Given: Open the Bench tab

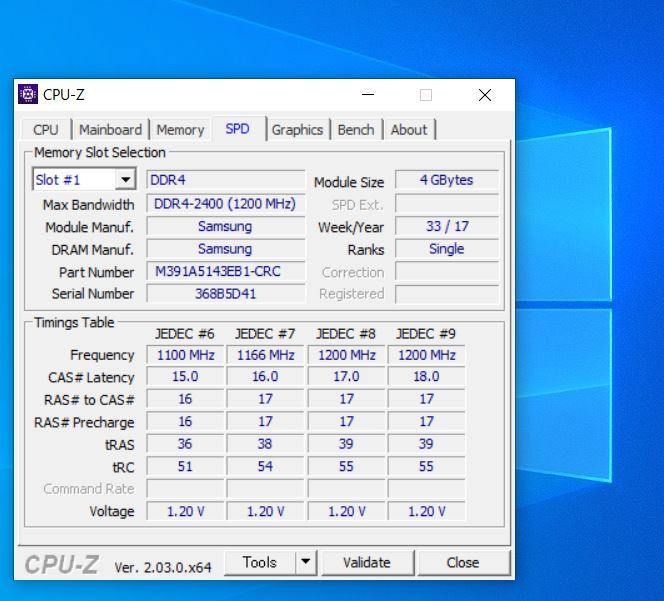Looking at the screenshot, I should [356, 130].
